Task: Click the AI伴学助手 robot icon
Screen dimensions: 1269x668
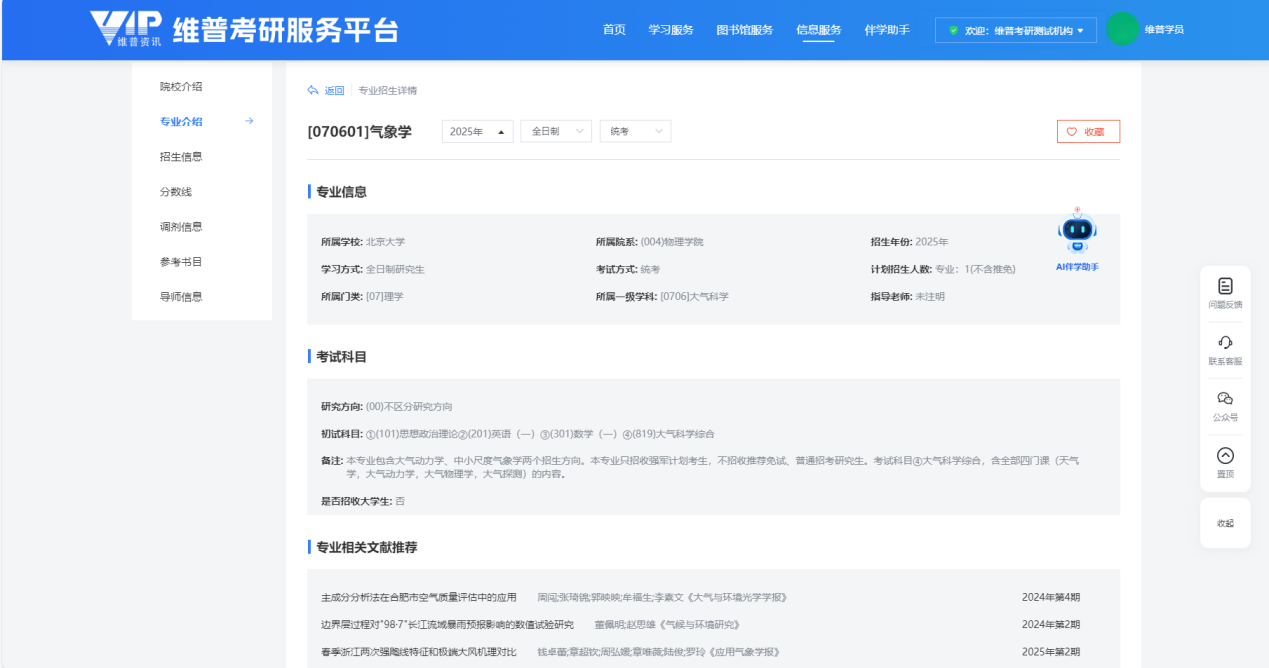Action: tap(1077, 234)
